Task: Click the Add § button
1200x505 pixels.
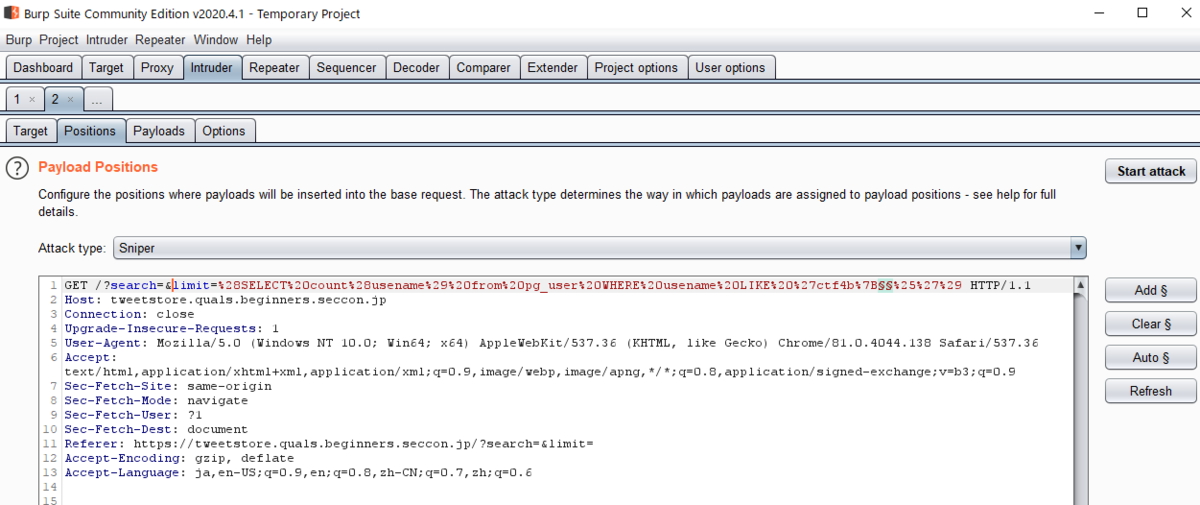Action: 1151,290
